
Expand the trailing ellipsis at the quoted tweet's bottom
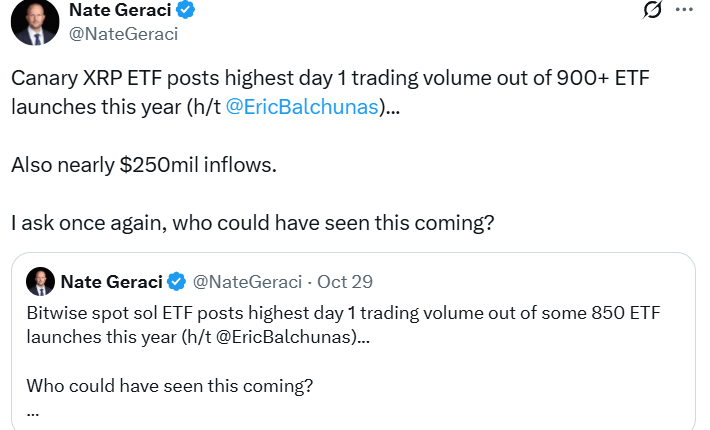click(x=33, y=410)
